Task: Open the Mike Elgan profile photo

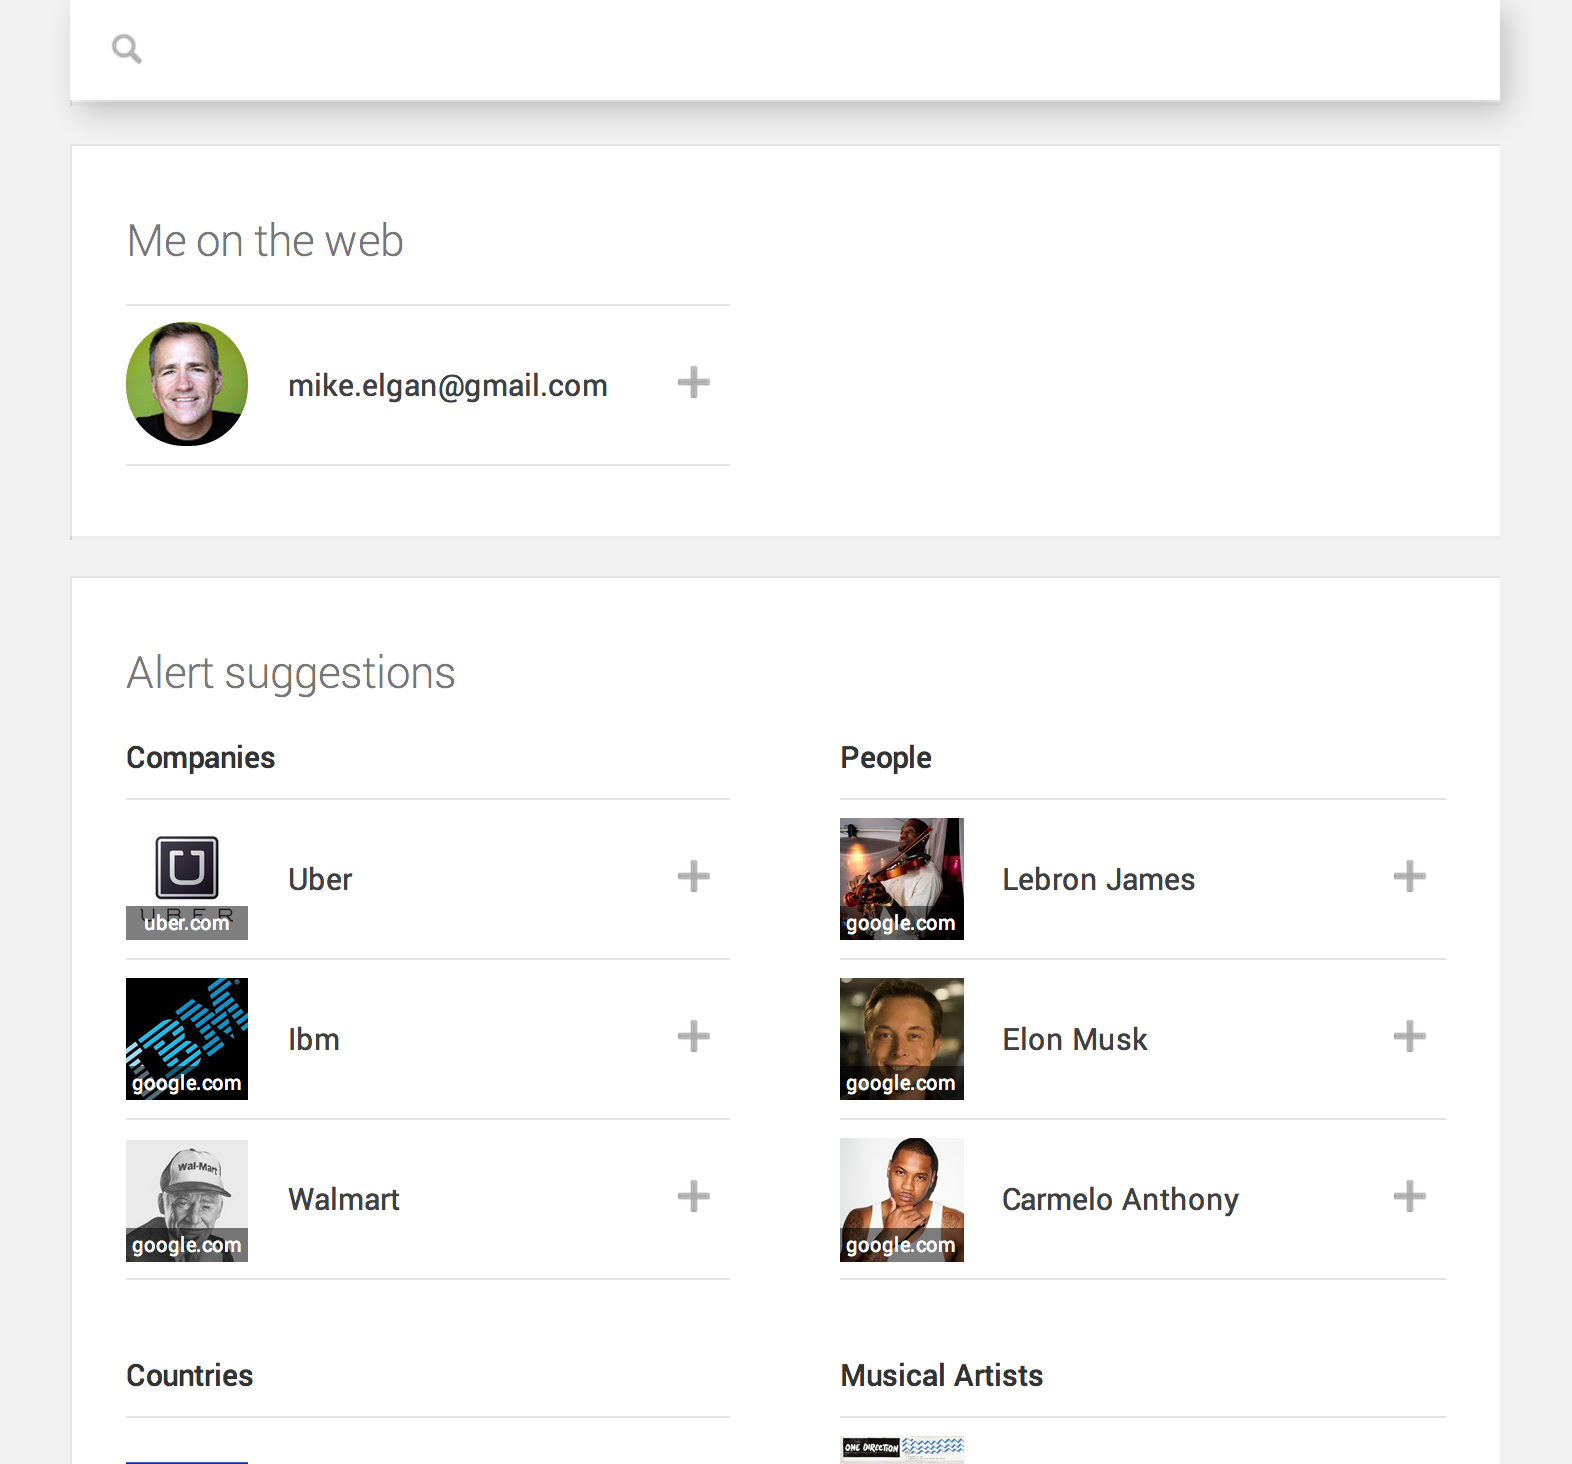Action: click(x=187, y=384)
